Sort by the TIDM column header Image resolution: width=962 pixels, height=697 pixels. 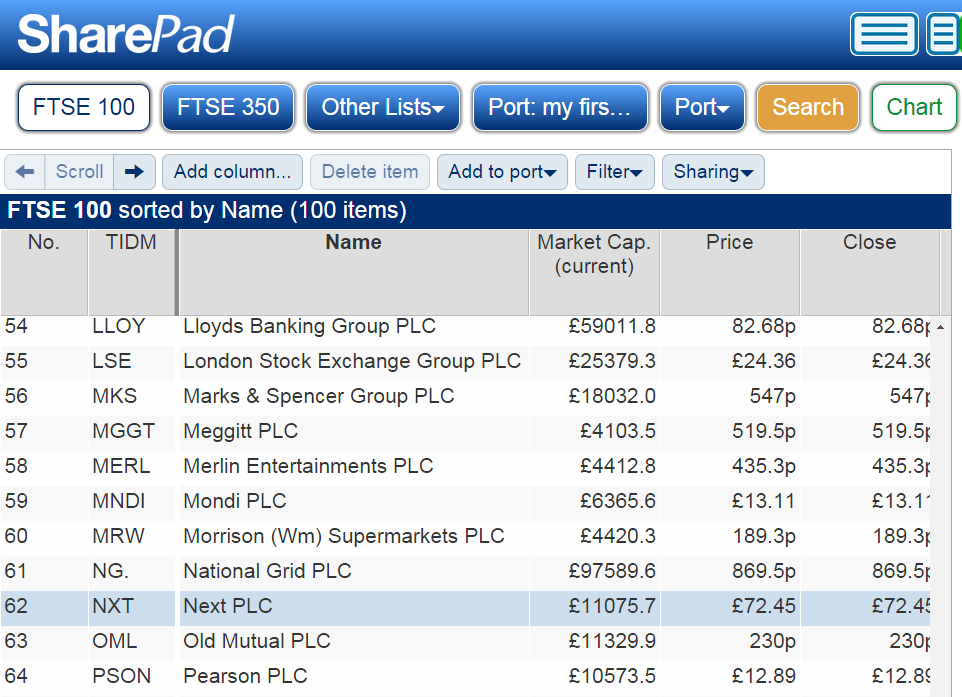131,272
